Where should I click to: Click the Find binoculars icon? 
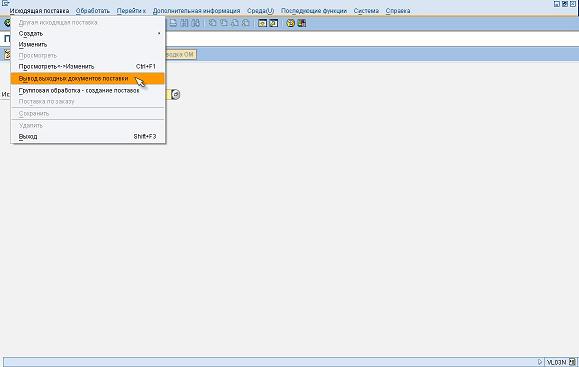(184, 23)
